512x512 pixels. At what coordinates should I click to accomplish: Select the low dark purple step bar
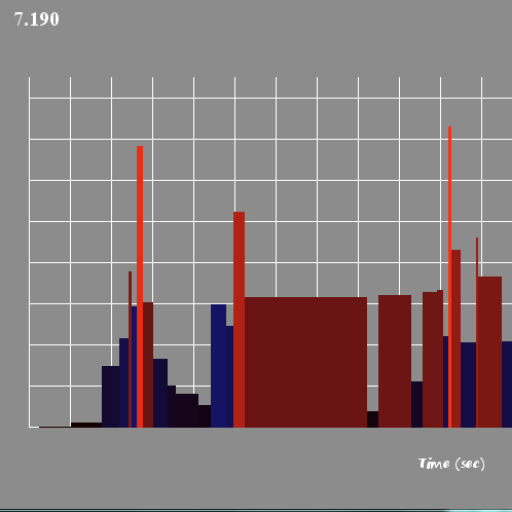pyautogui.click(x=187, y=411)
